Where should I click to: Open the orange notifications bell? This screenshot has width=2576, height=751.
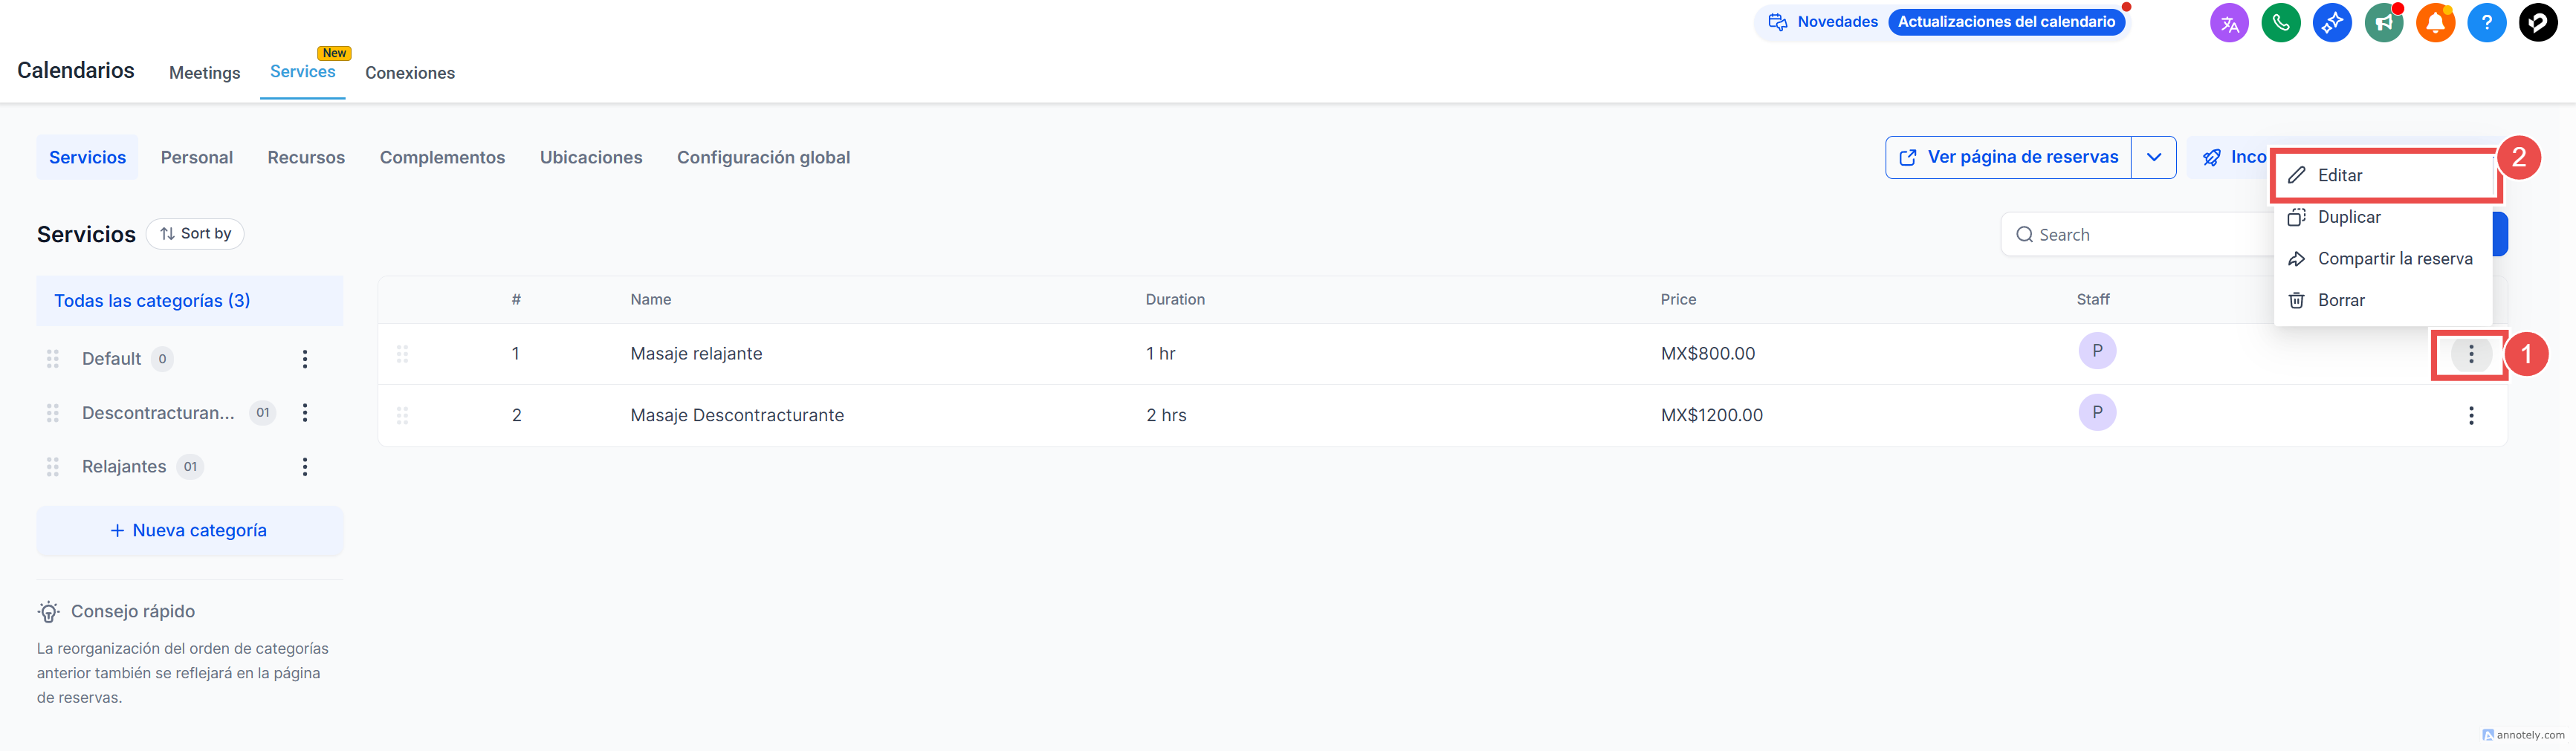(x=2435, y=22)
